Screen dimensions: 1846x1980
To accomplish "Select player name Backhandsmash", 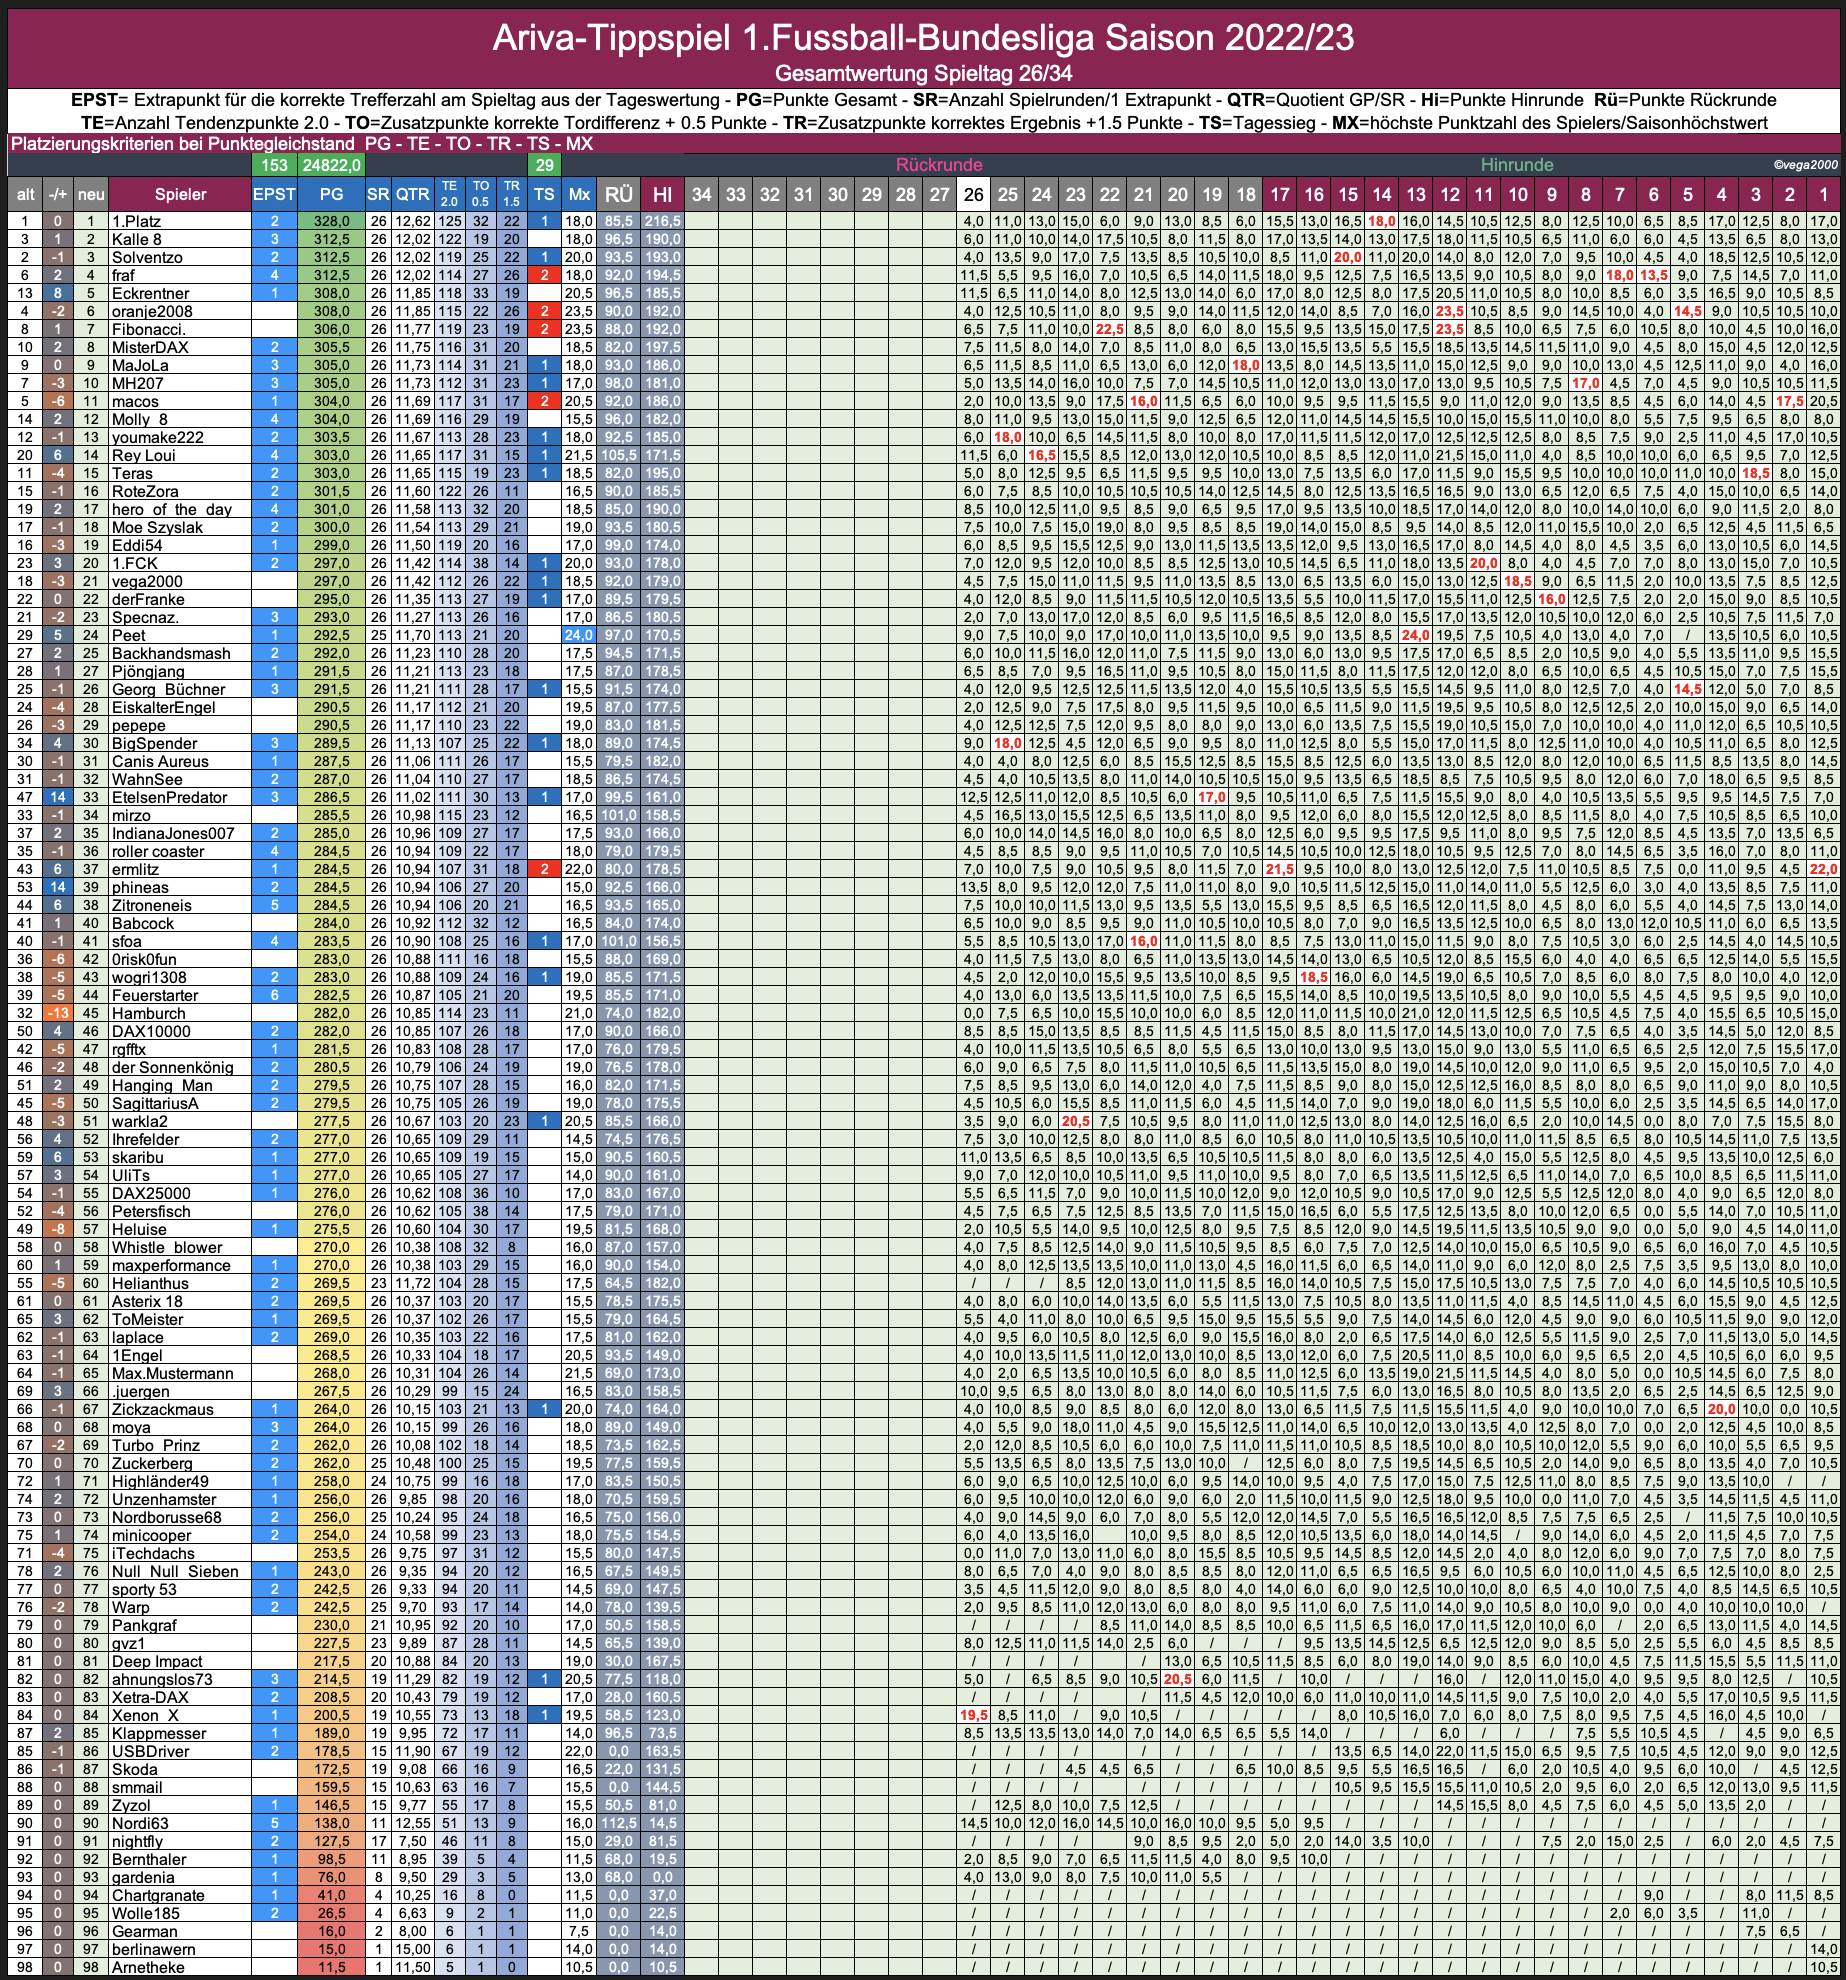I will [171, 653].
